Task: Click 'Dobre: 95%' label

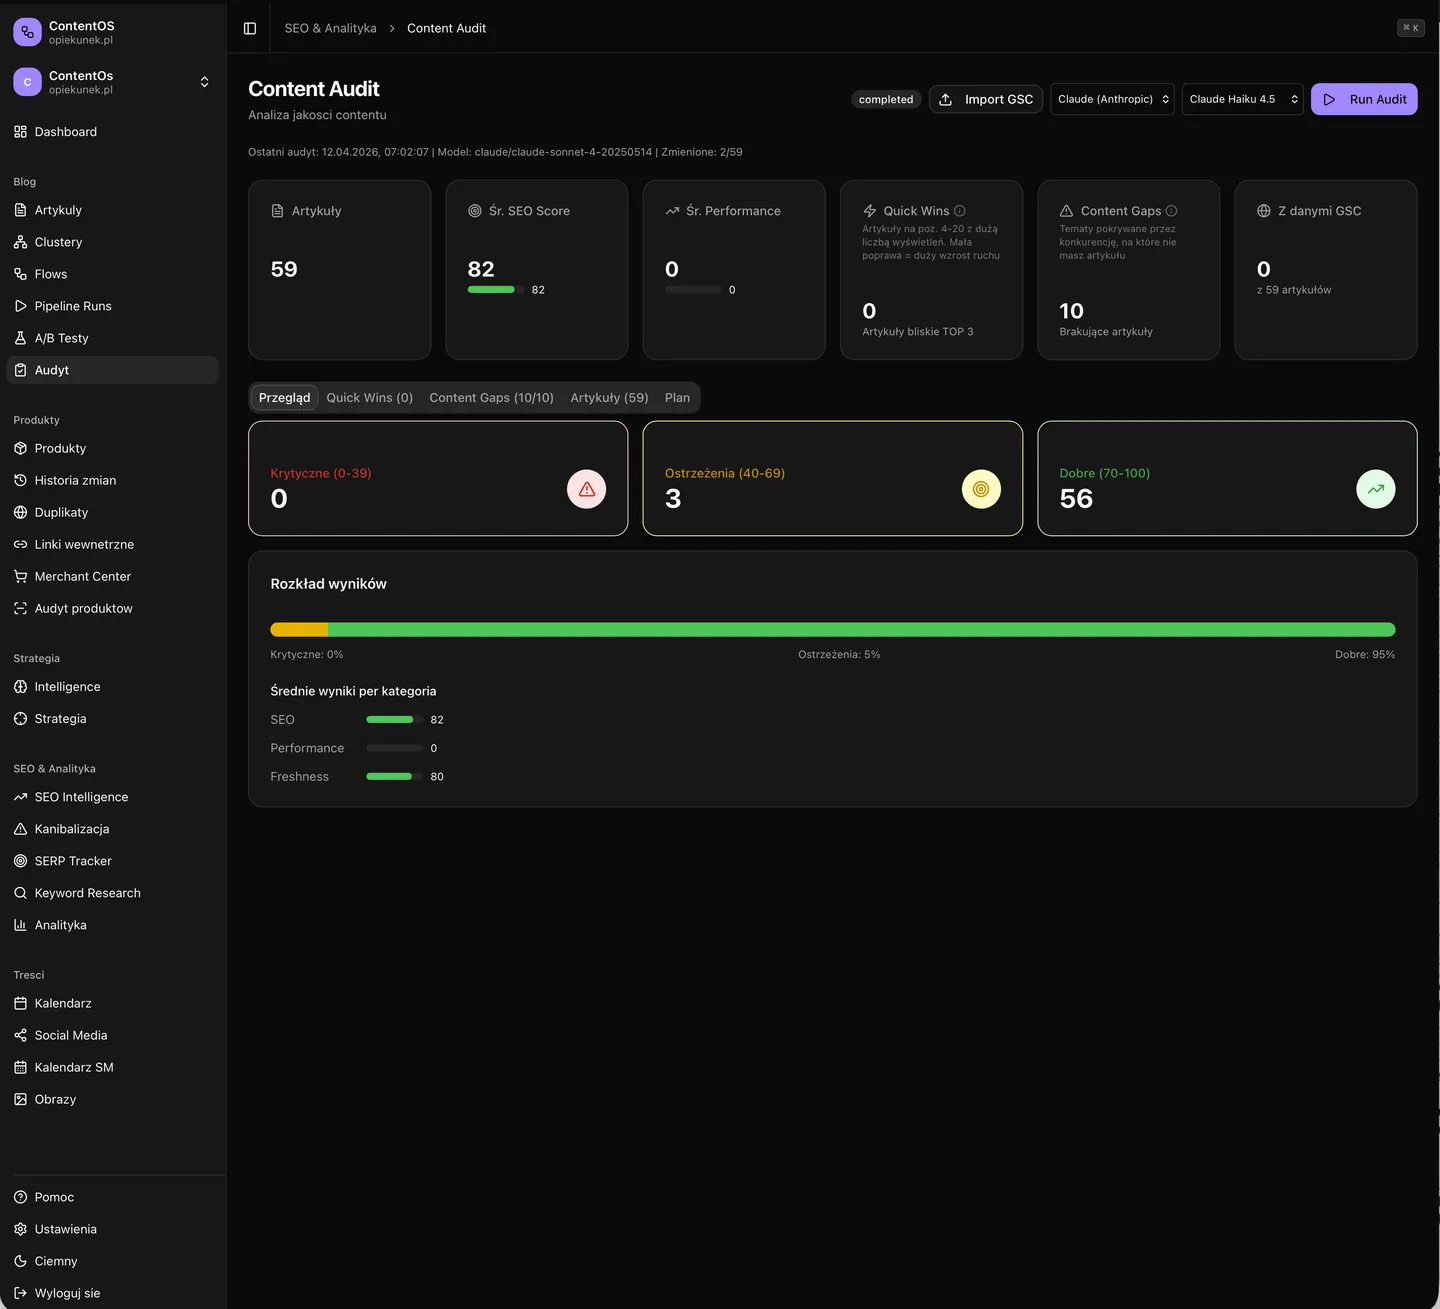Action: (x=1365, y=655)
